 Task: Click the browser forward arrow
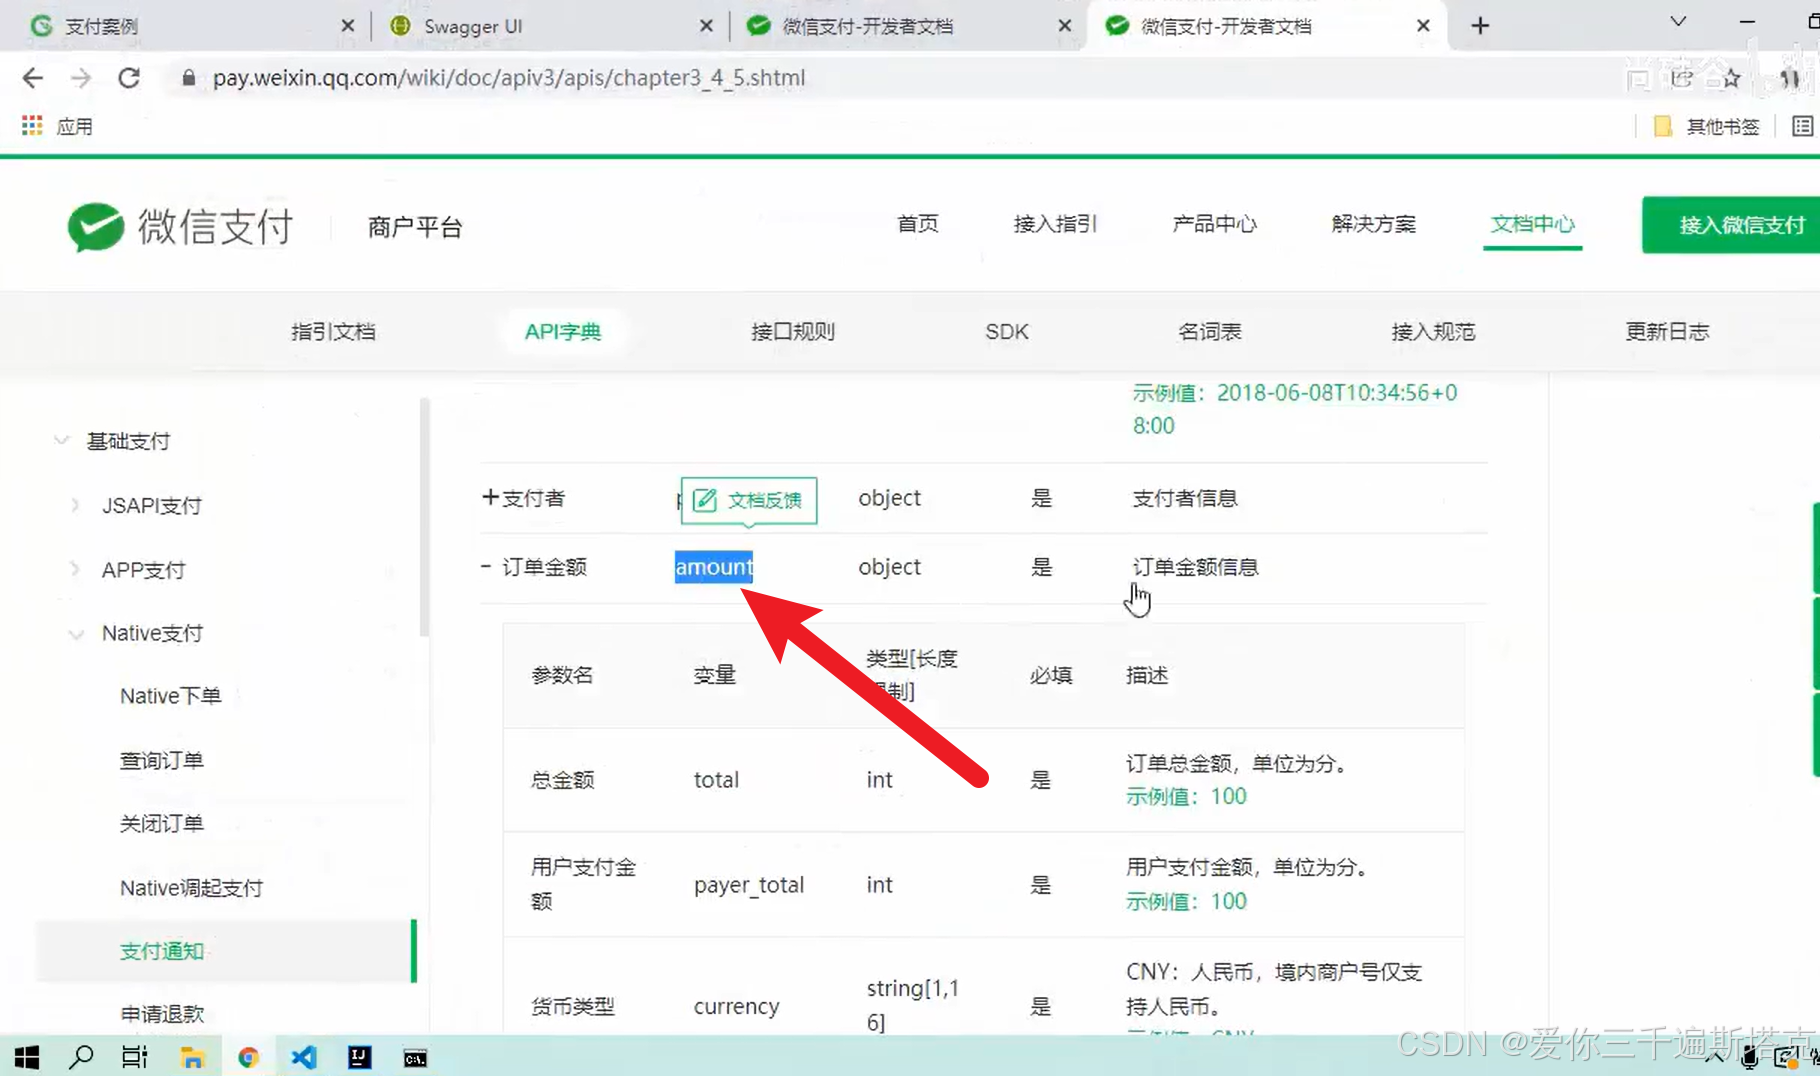click(81, 78)
